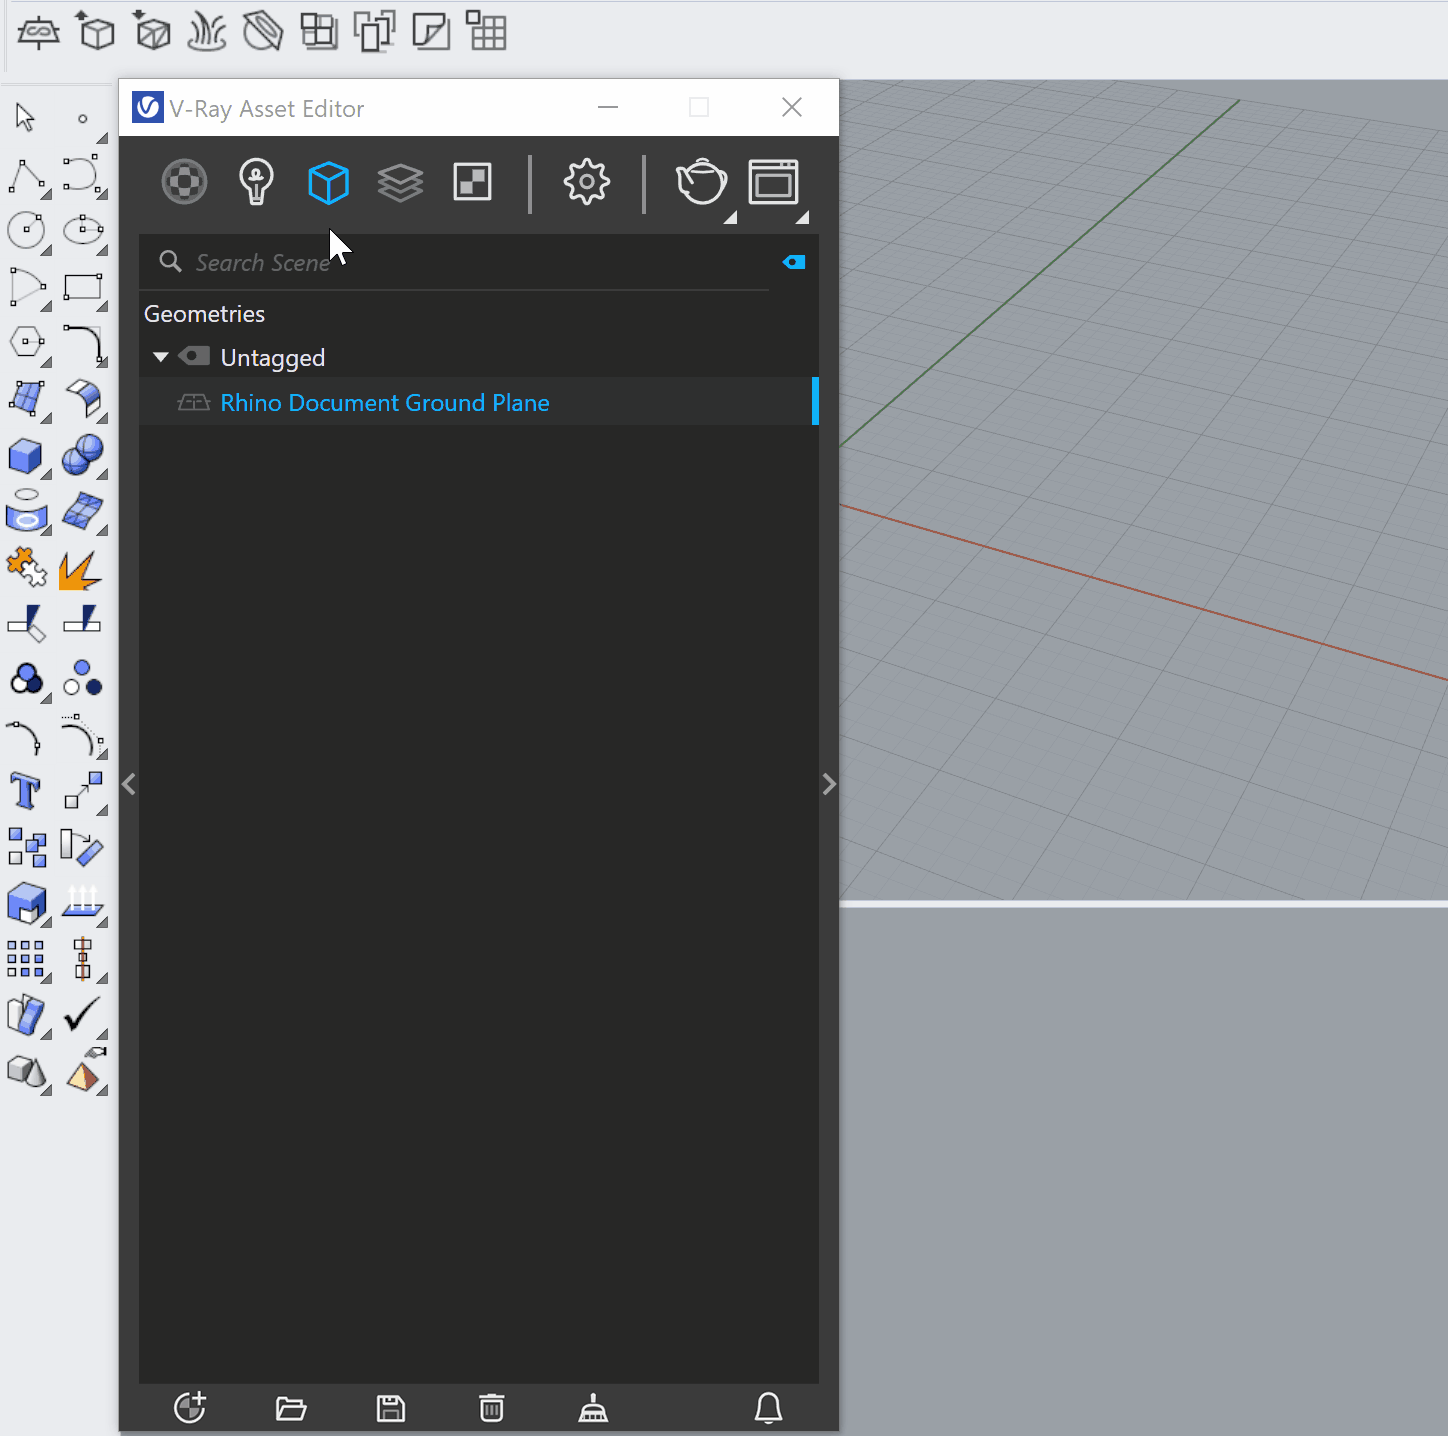Select Untagged tree row
The height and width of the screenshot is (1436, 1448).
tap(479, 357)
